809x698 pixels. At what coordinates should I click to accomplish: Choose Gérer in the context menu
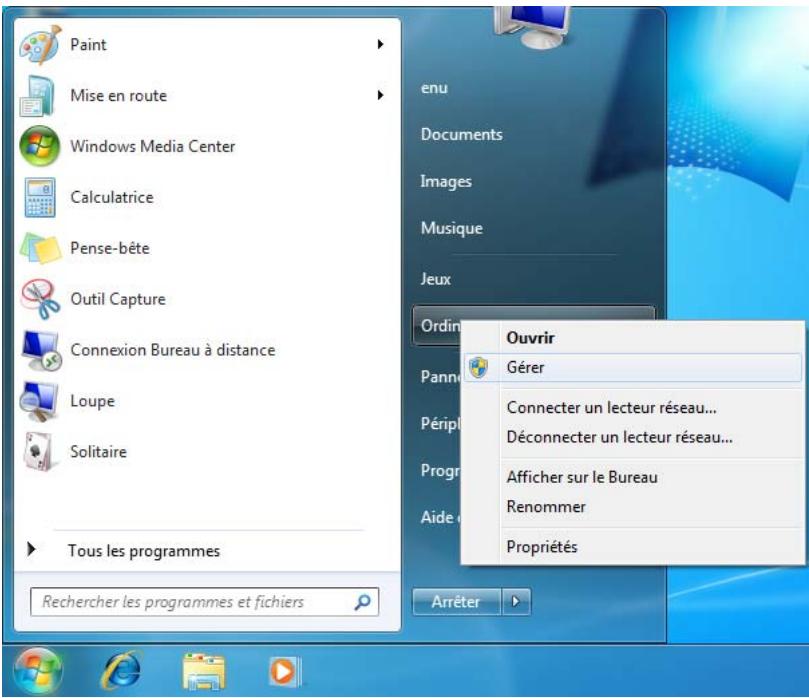coord(633,367)
